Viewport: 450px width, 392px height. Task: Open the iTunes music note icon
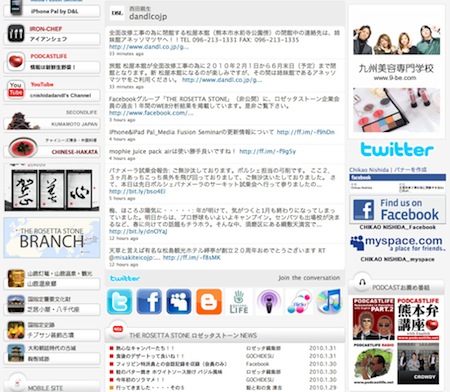329,302
